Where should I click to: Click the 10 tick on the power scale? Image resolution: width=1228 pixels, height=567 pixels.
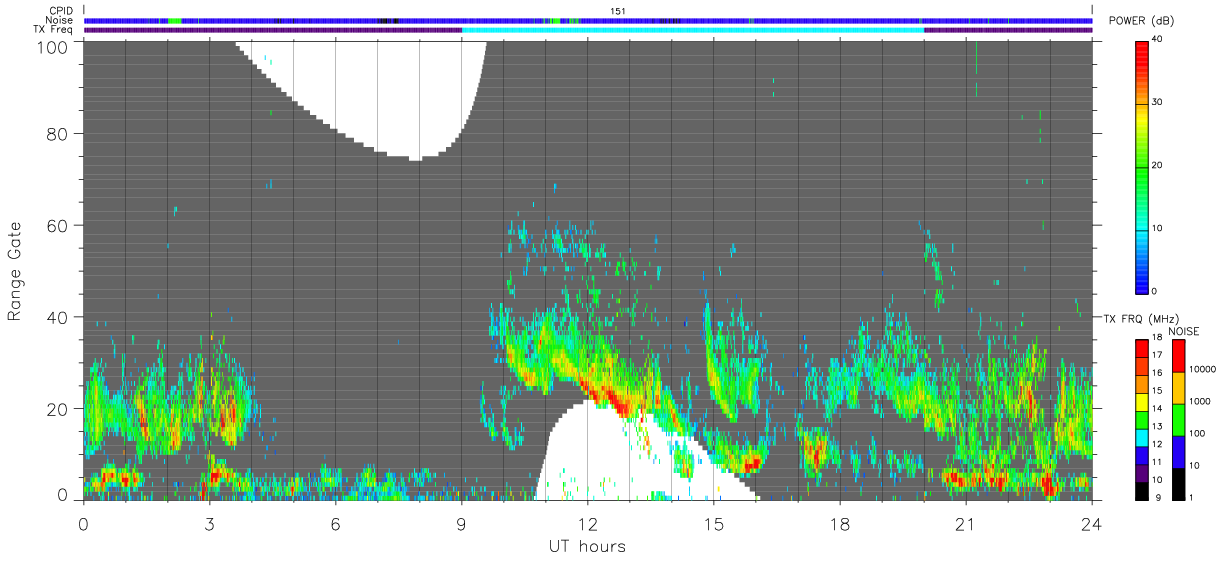tap(1156, 229)
